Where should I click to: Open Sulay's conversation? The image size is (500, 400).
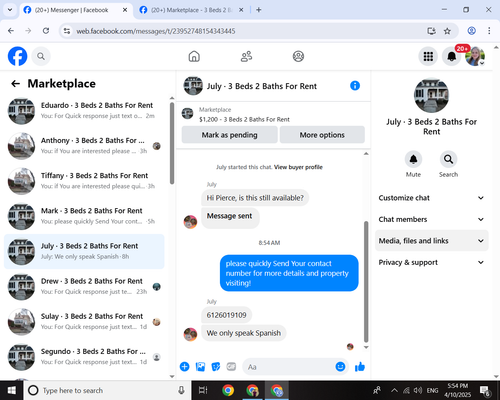point(84,322)
